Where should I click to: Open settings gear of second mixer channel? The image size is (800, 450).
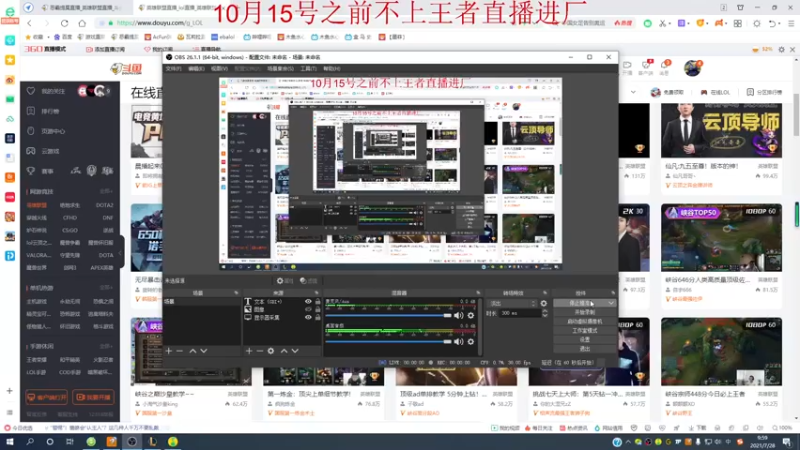pos(471,341)
